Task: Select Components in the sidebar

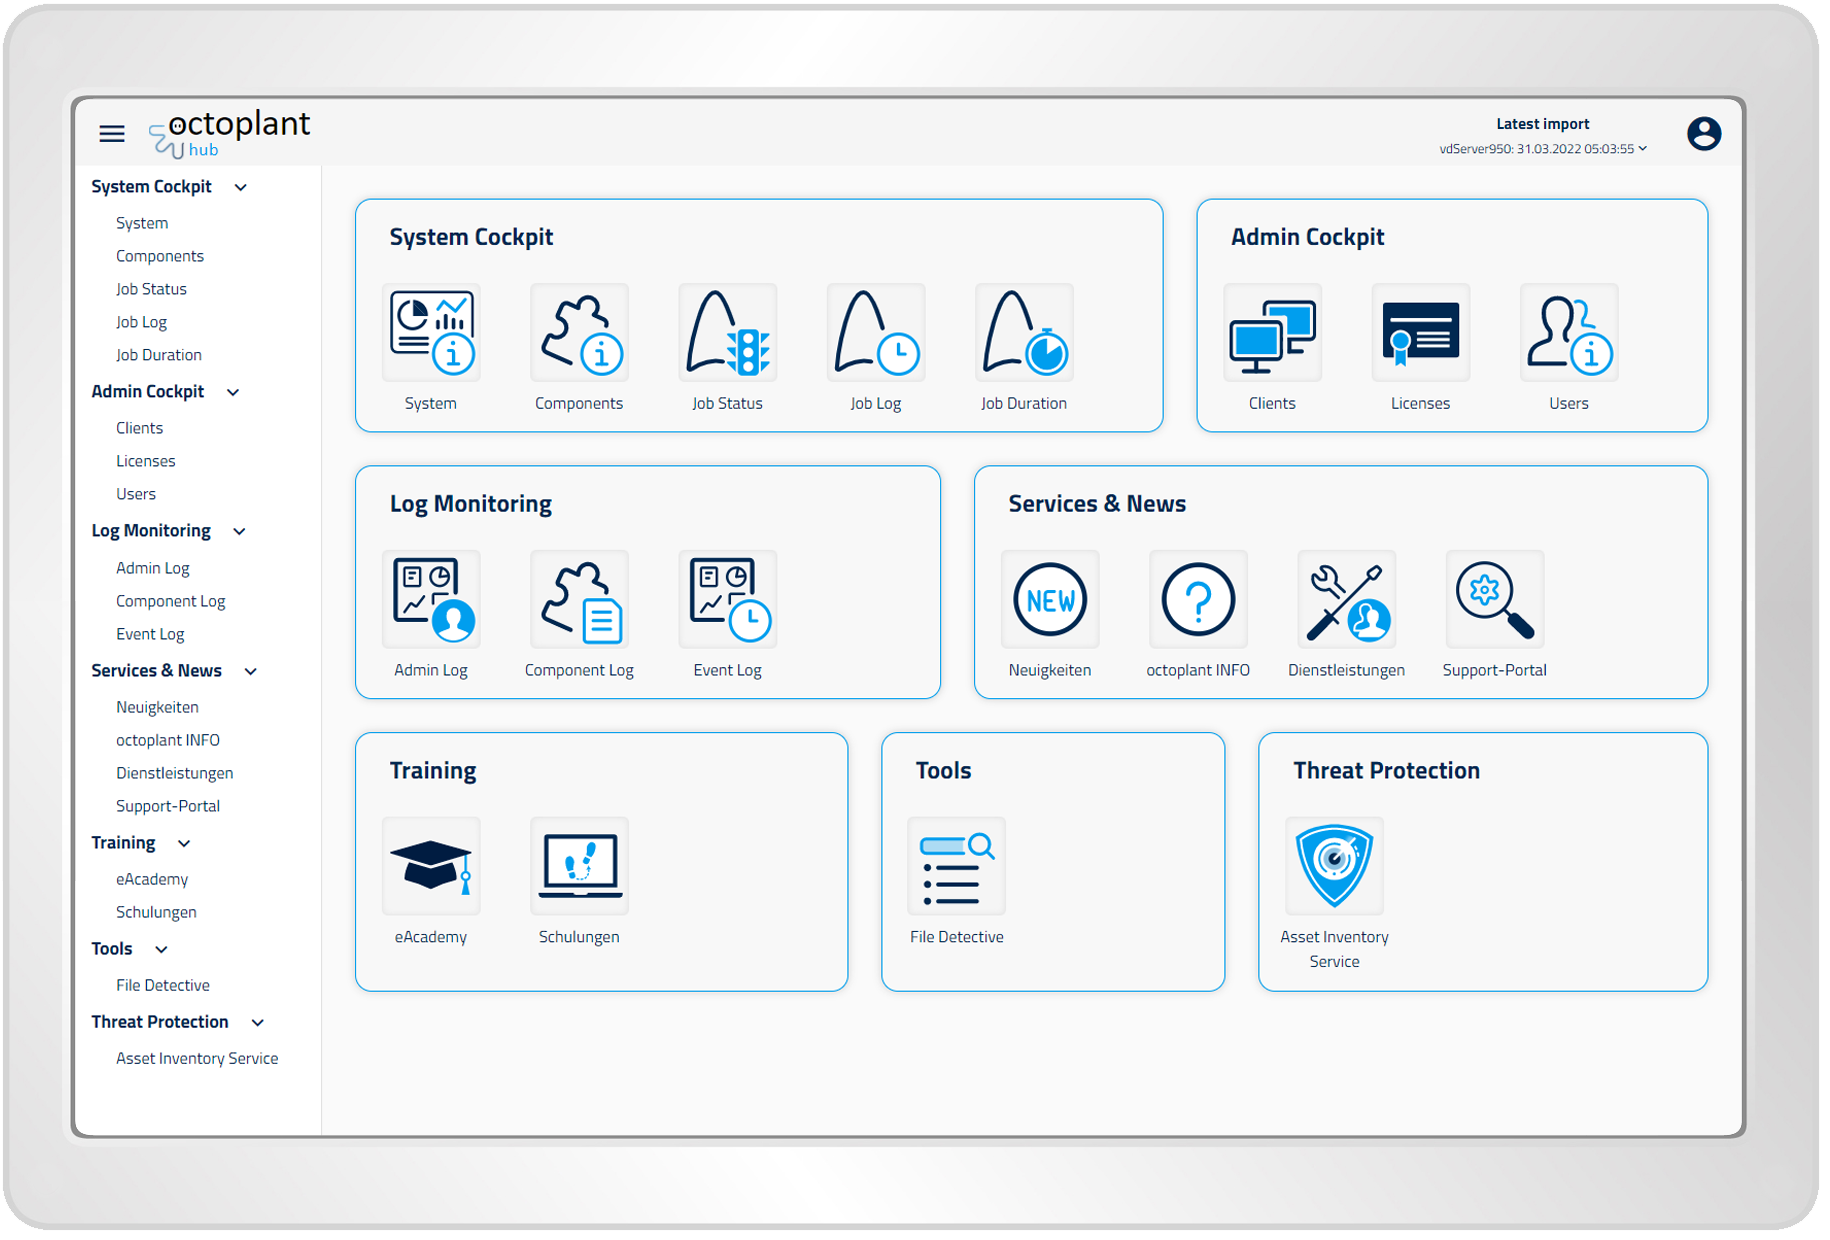Action: click(160, 256)
